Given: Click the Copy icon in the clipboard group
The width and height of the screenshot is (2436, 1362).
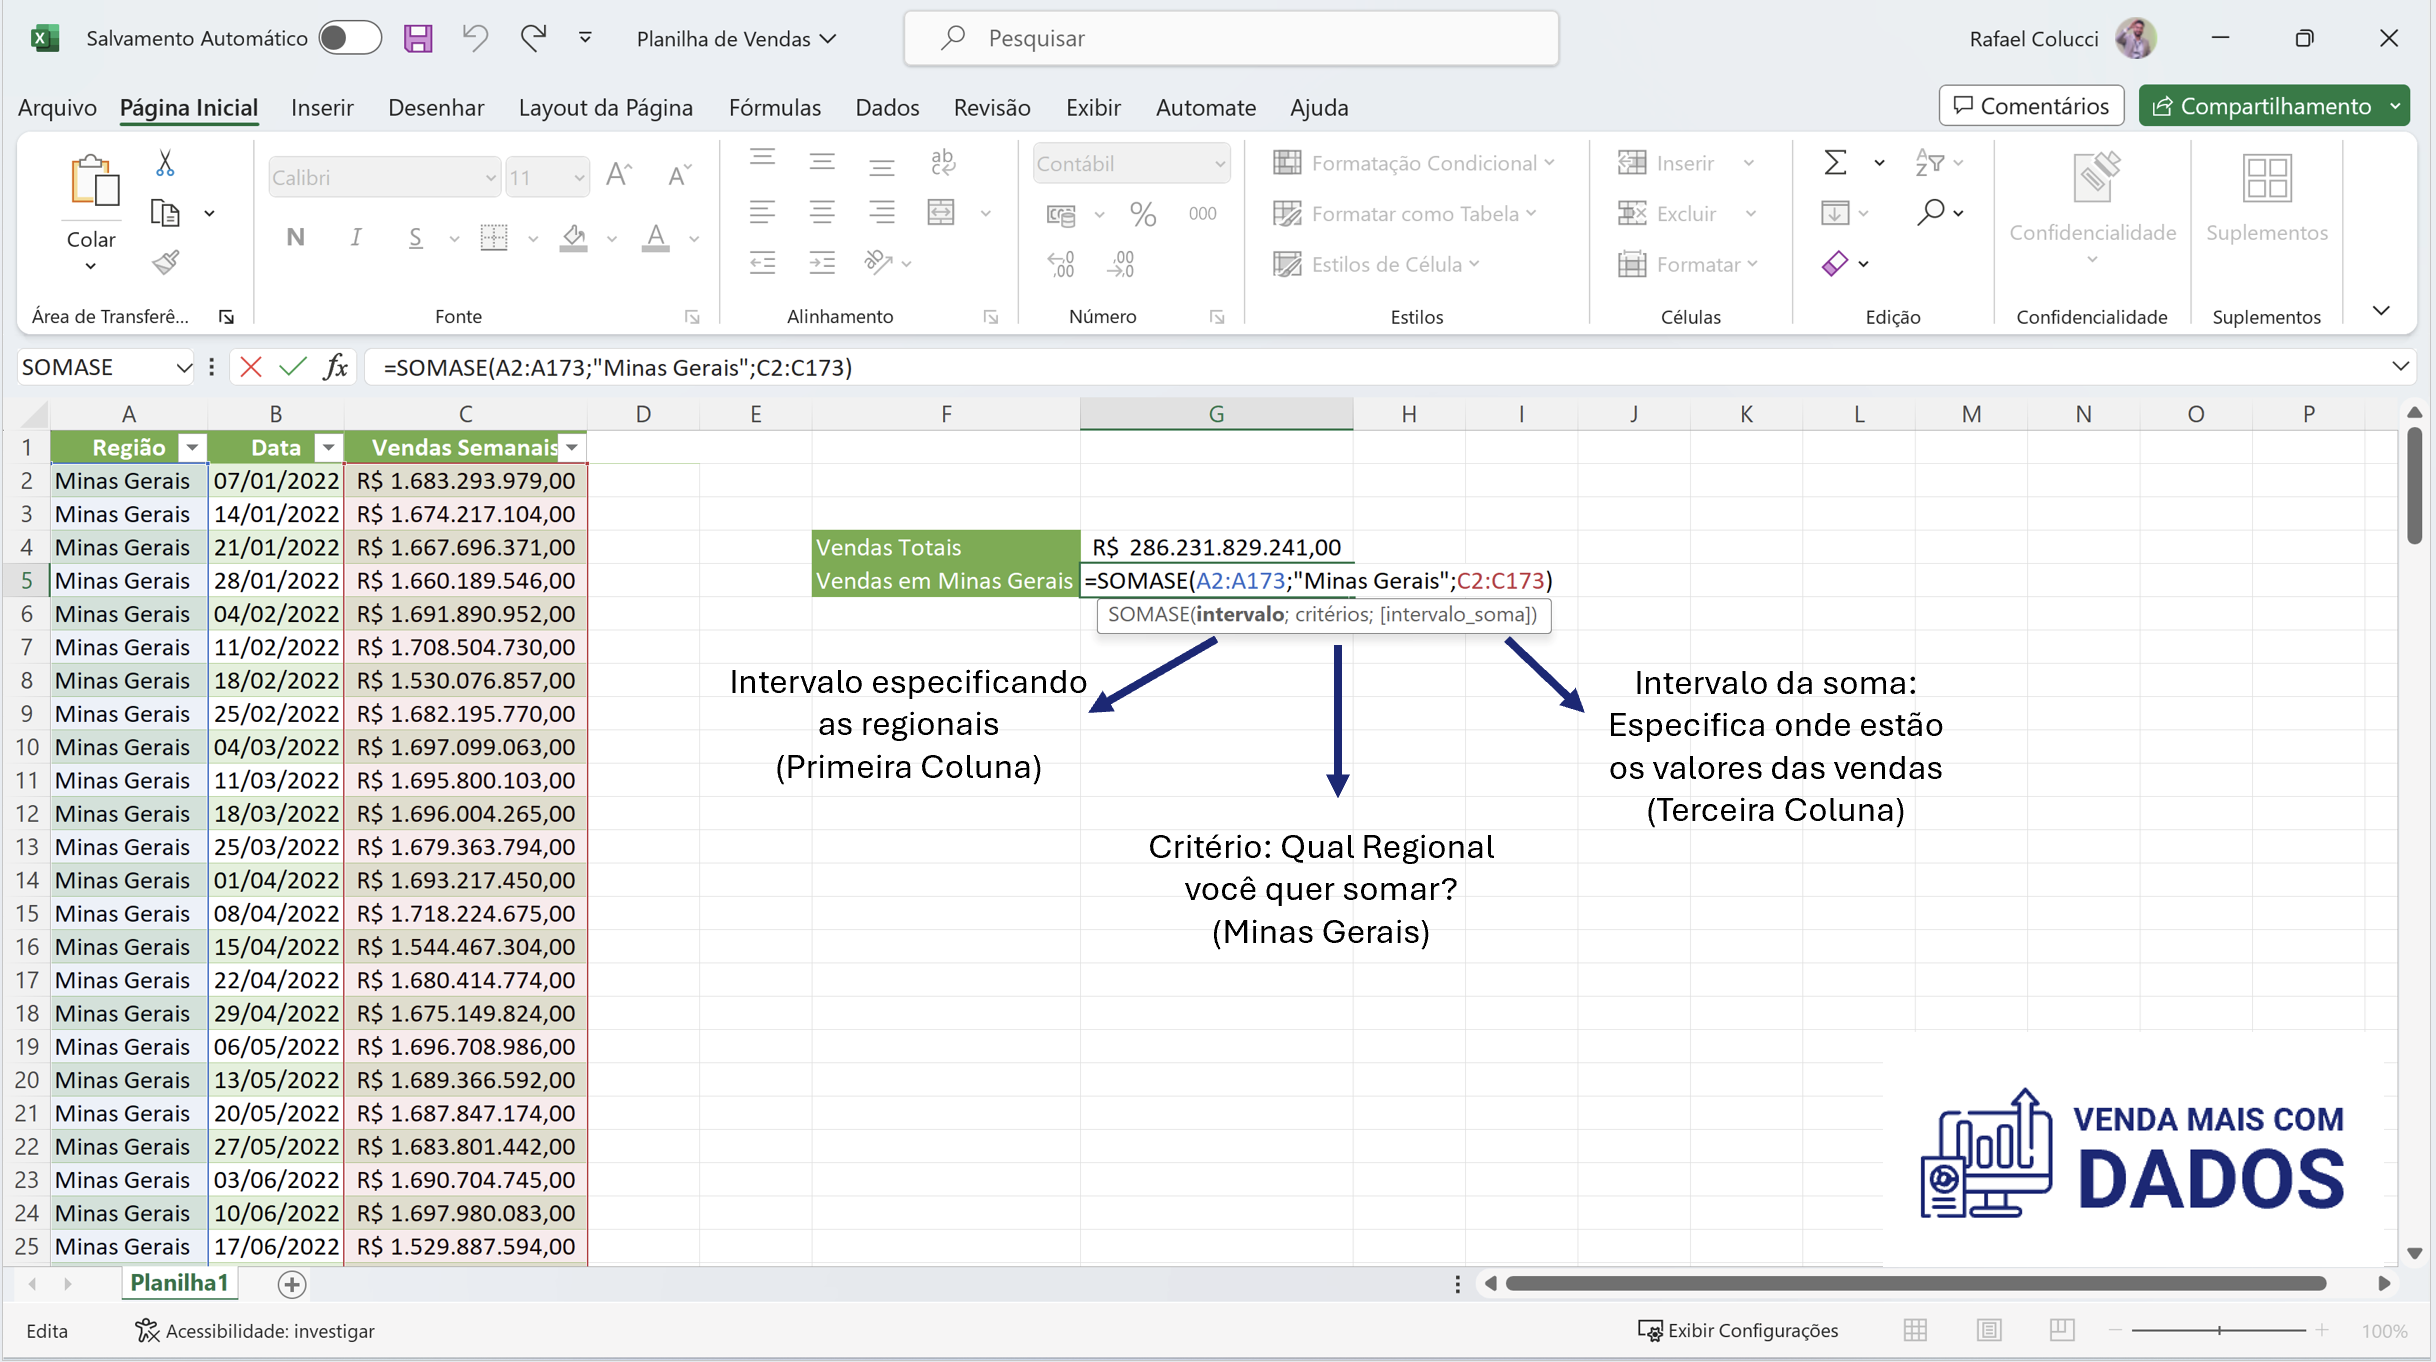Looking at the screenshot, I should (x=165, y=213).
